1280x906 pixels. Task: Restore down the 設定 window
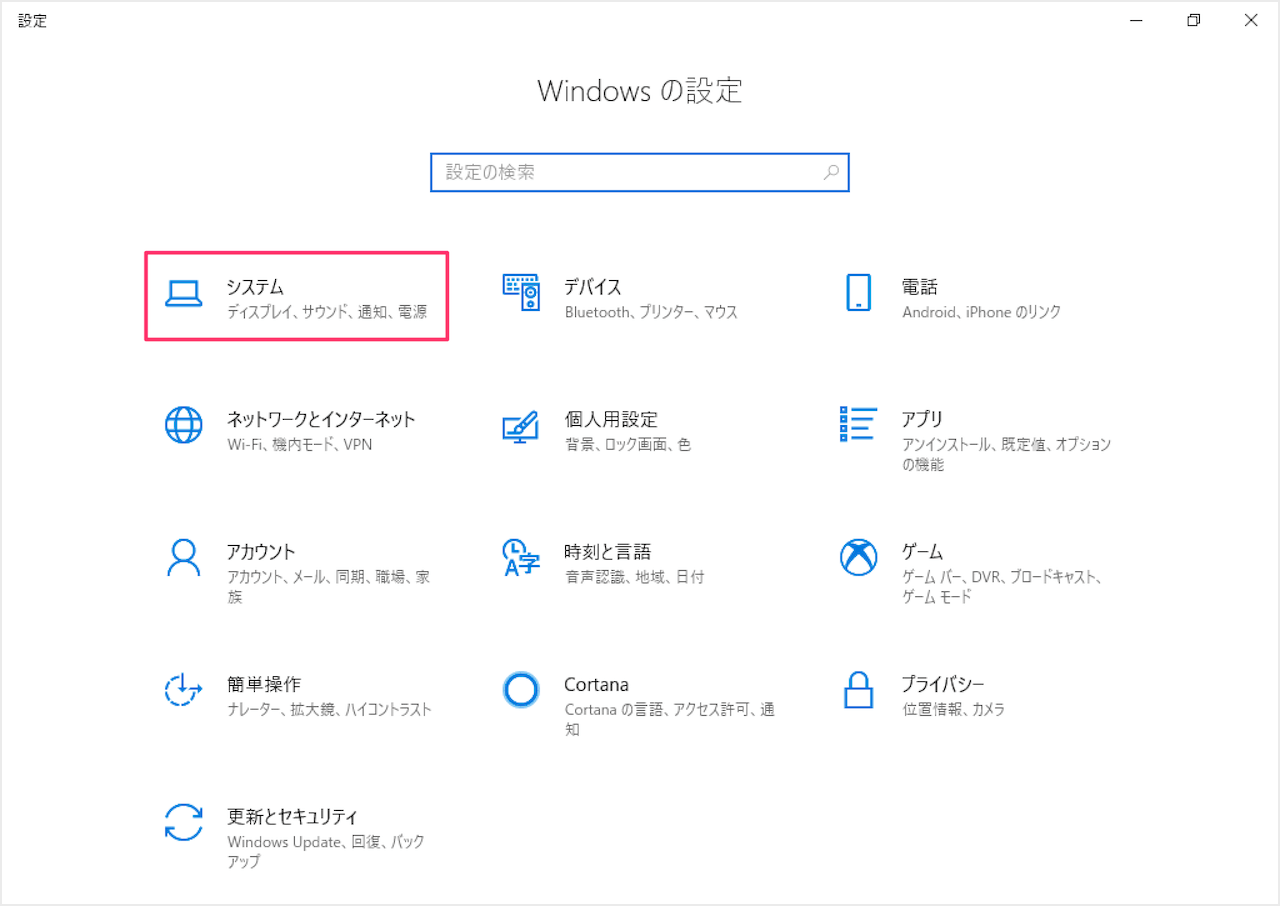pos(1193,20)
